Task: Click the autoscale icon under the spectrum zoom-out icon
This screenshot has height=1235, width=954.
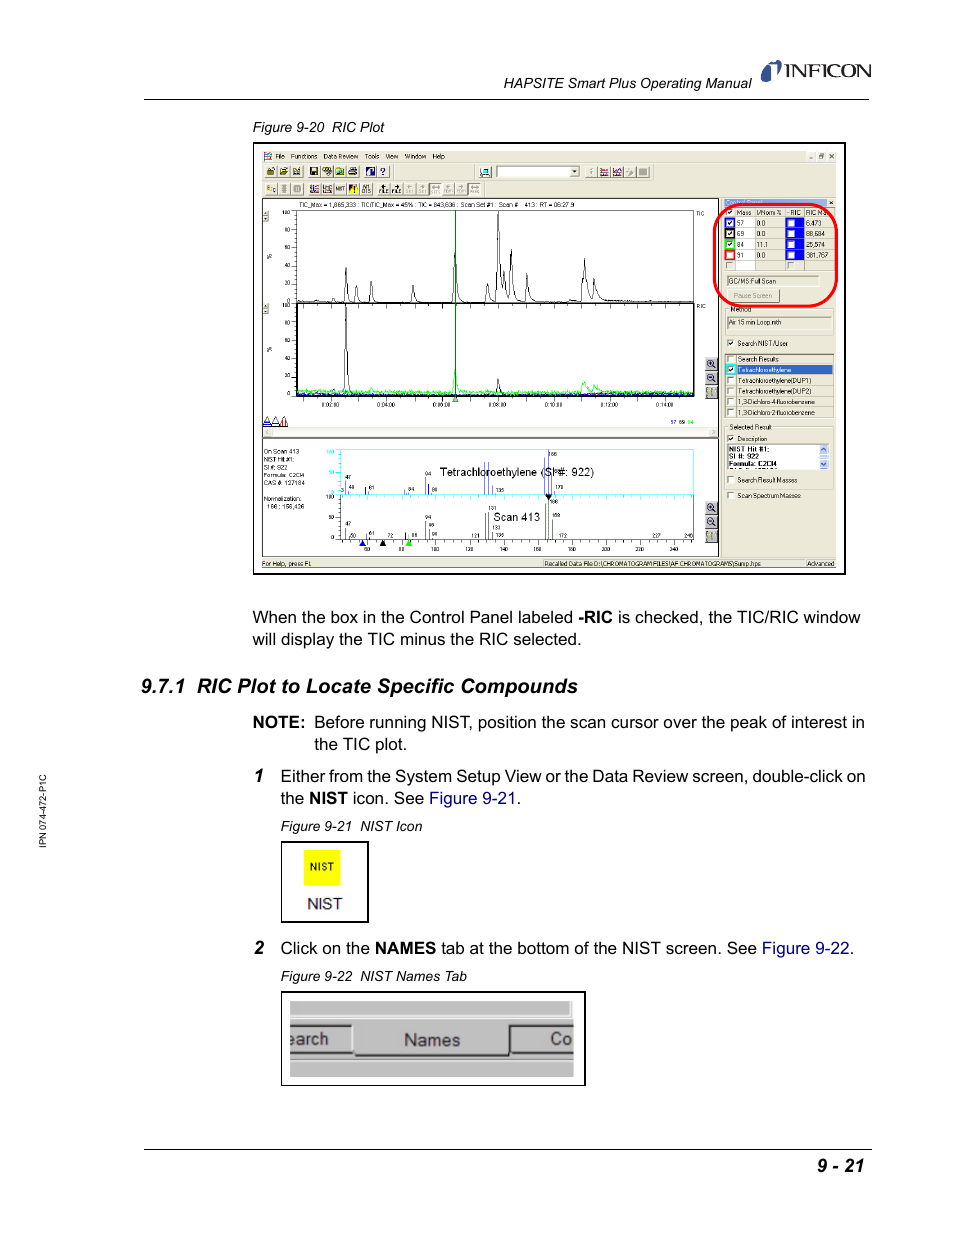Action: pyautogui.click(x=711, y=536)
